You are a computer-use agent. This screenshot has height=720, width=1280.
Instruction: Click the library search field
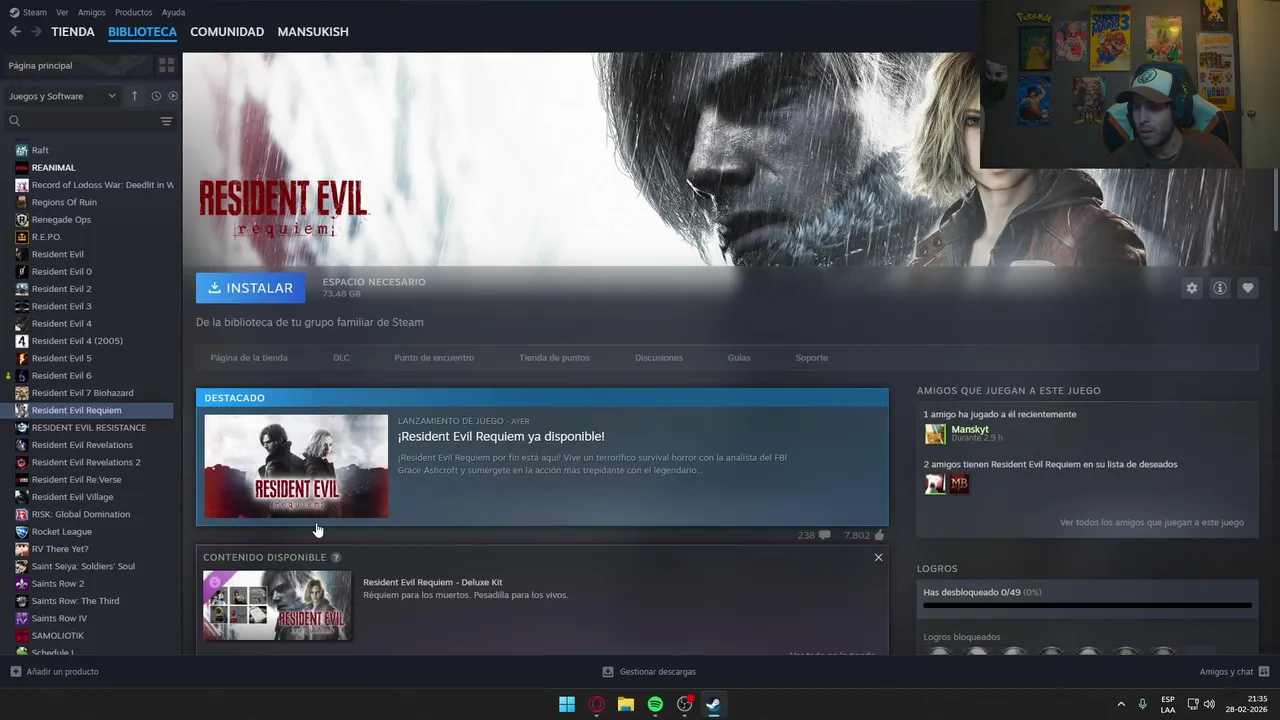click(88, 121)
